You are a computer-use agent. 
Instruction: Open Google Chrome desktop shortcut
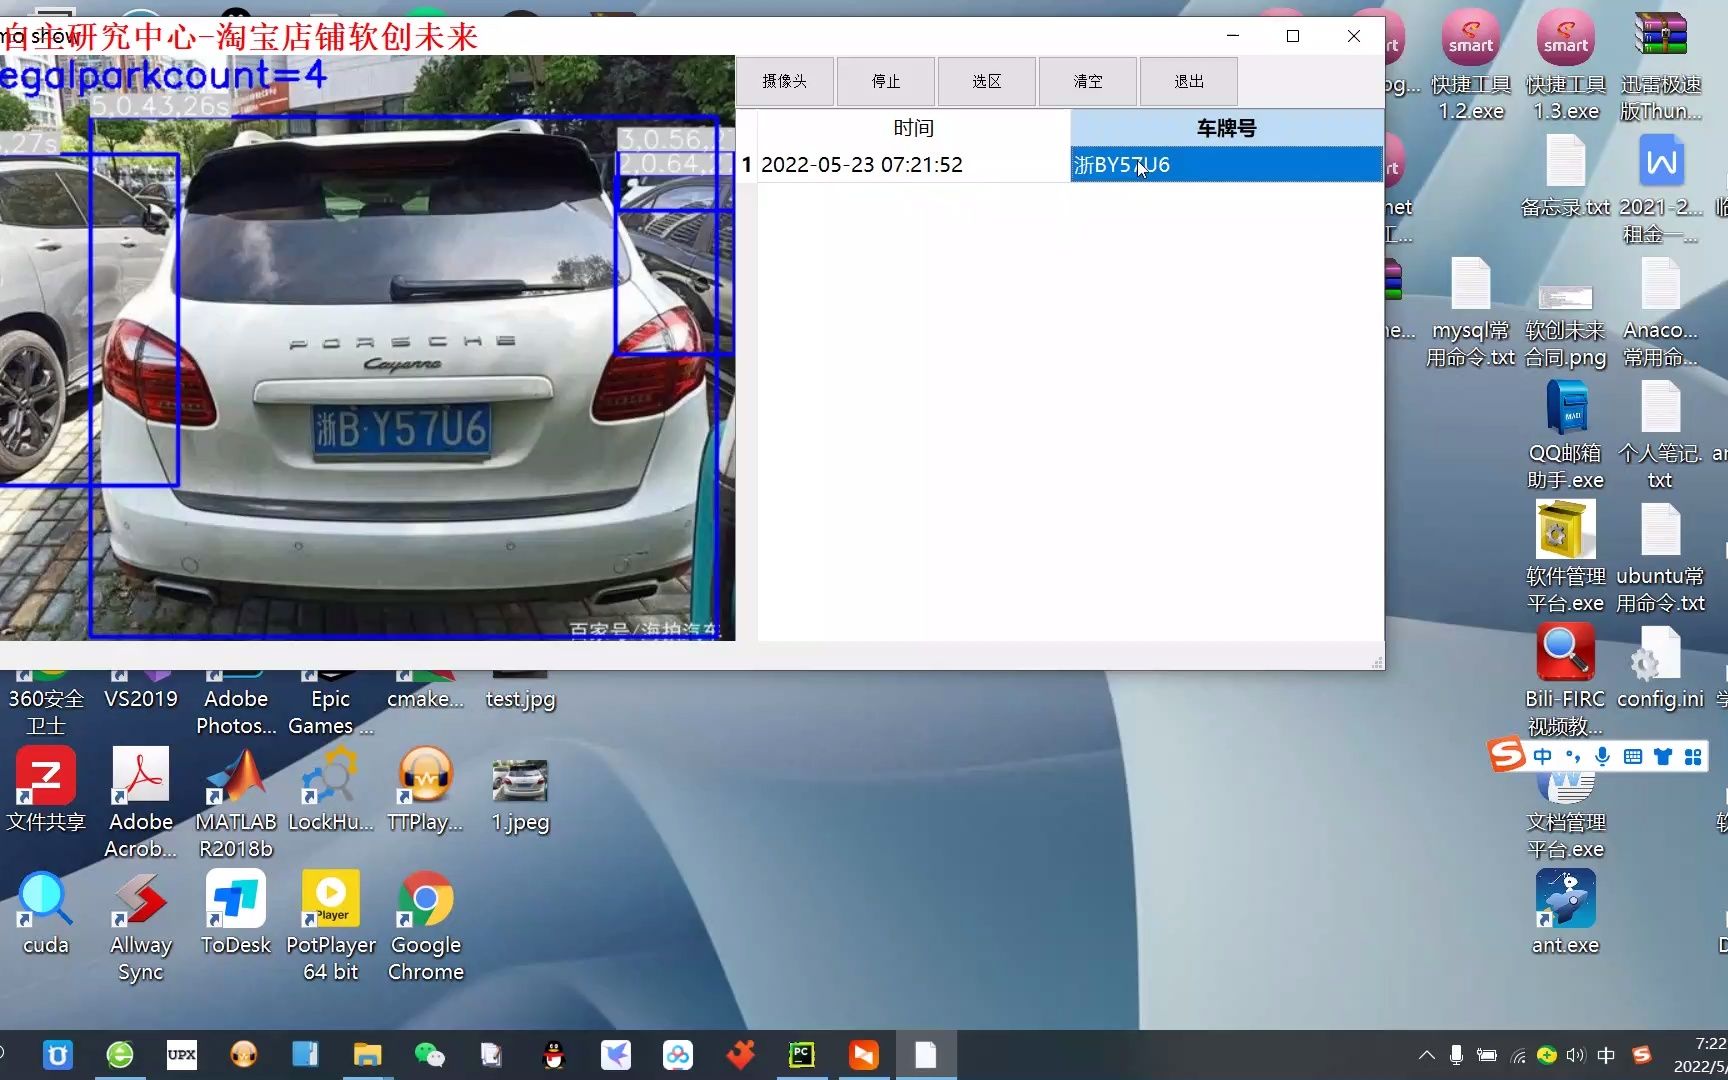point(426,926)
